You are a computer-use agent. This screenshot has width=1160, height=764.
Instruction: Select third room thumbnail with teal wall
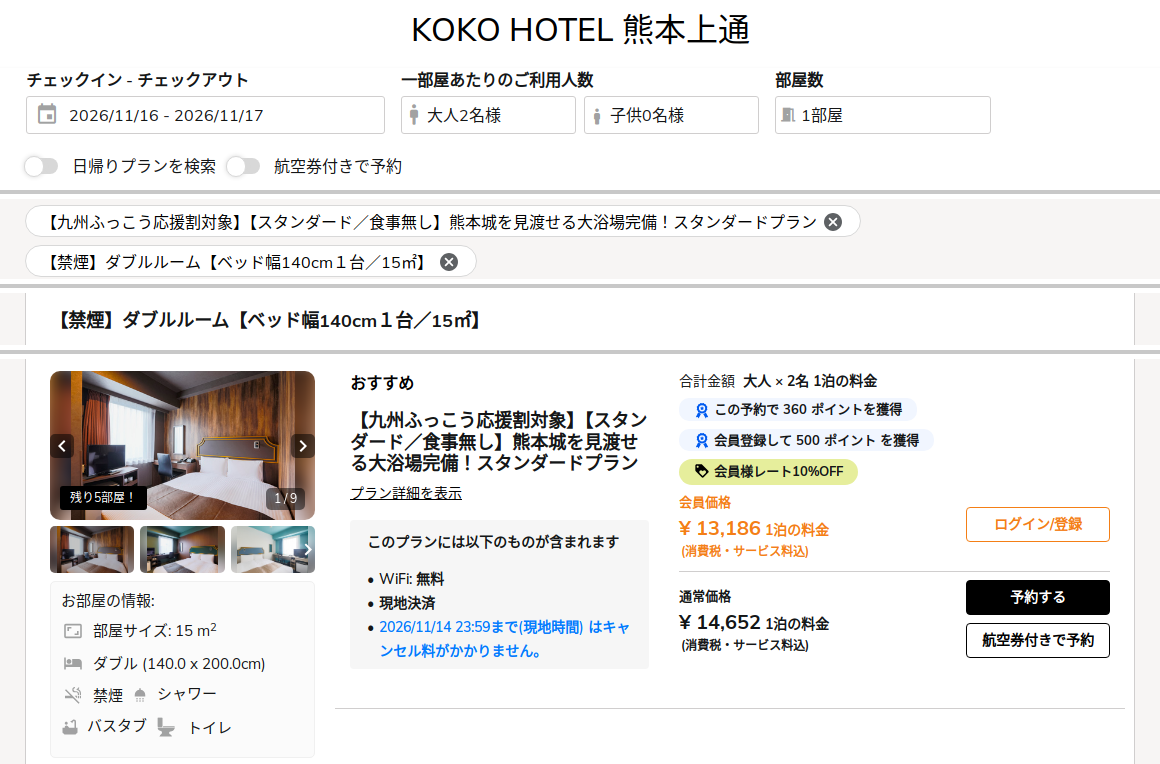coord(273,550)
